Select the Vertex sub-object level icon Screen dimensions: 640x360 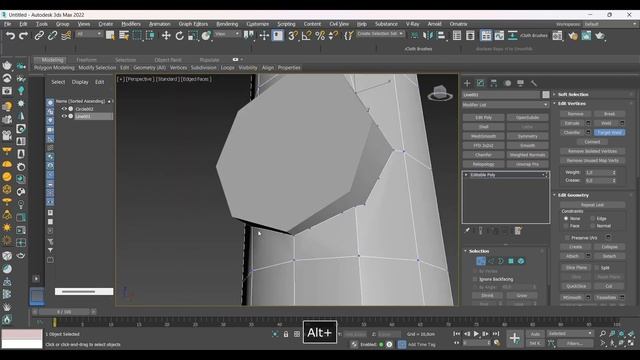coord(481,261)
